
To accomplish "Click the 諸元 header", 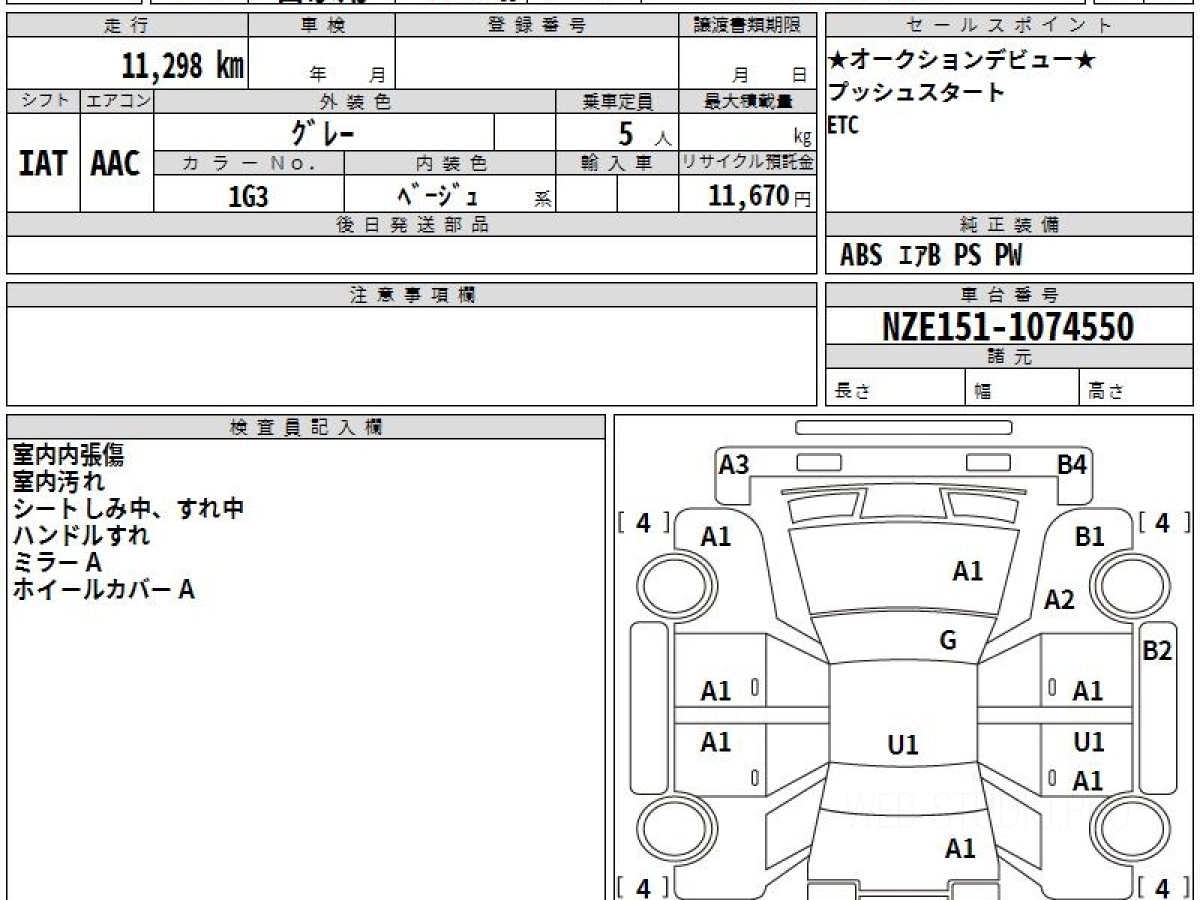I will click(x=1009, y=357).
